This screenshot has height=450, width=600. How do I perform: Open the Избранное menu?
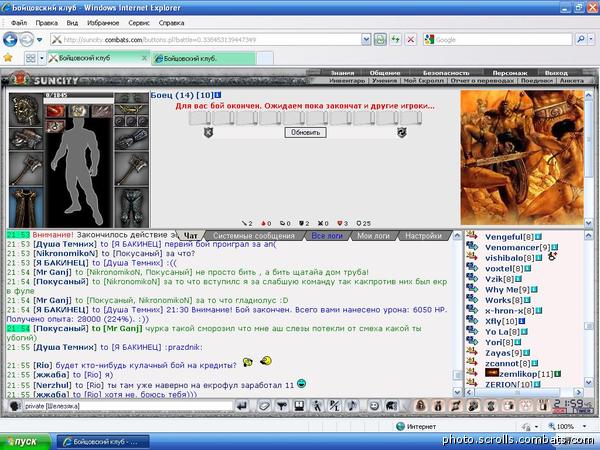103,23
